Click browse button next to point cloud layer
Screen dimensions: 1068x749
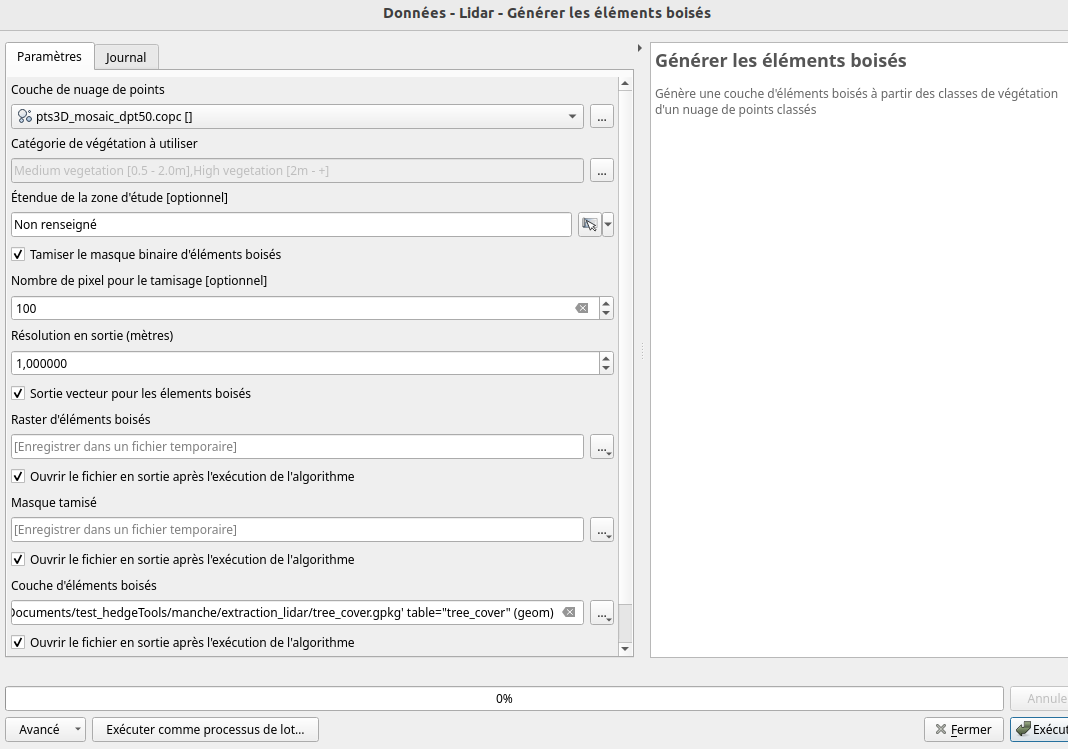[601, 117]
